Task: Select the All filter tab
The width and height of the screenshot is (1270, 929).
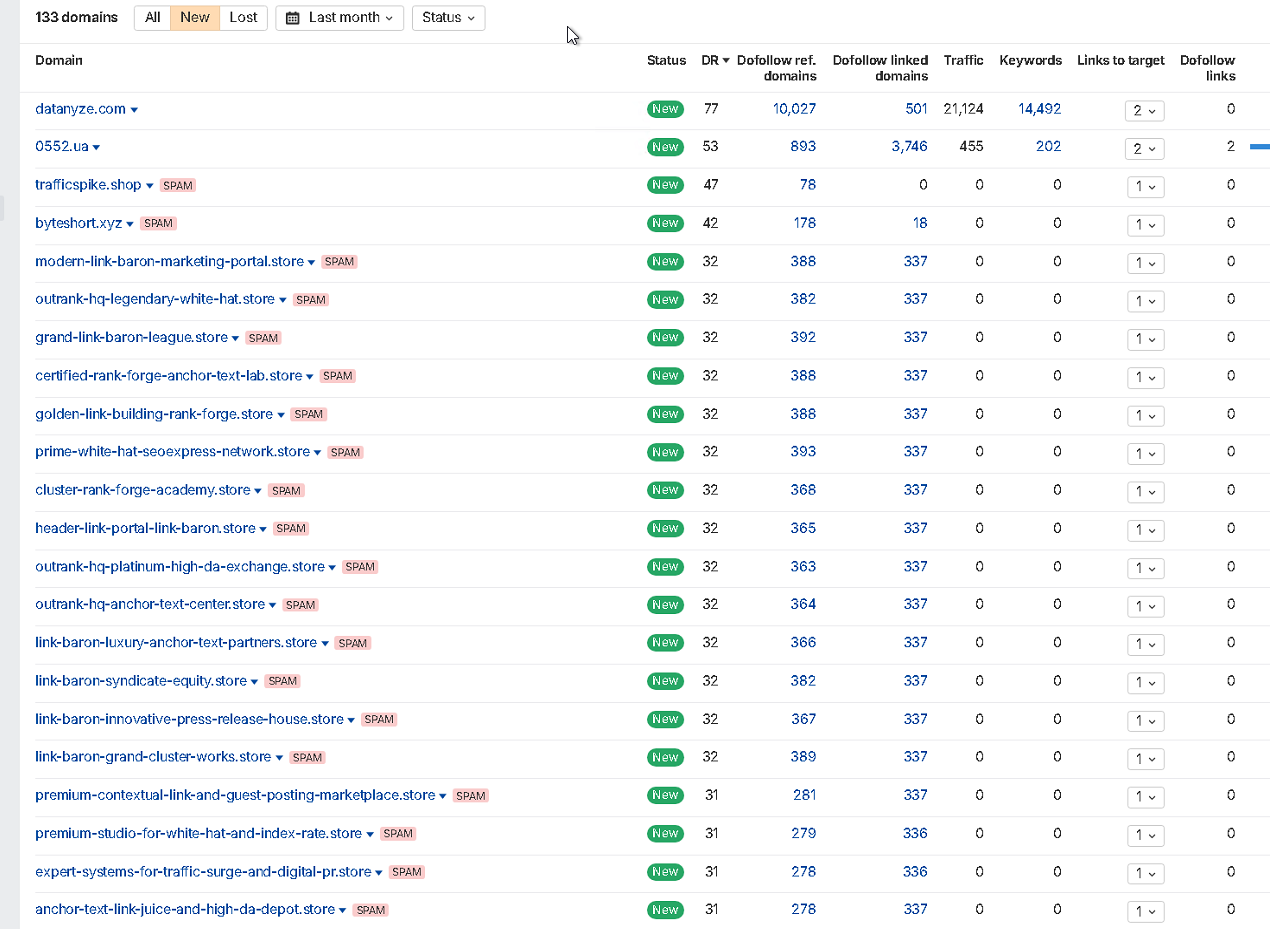Action: (x=152, y=18)
